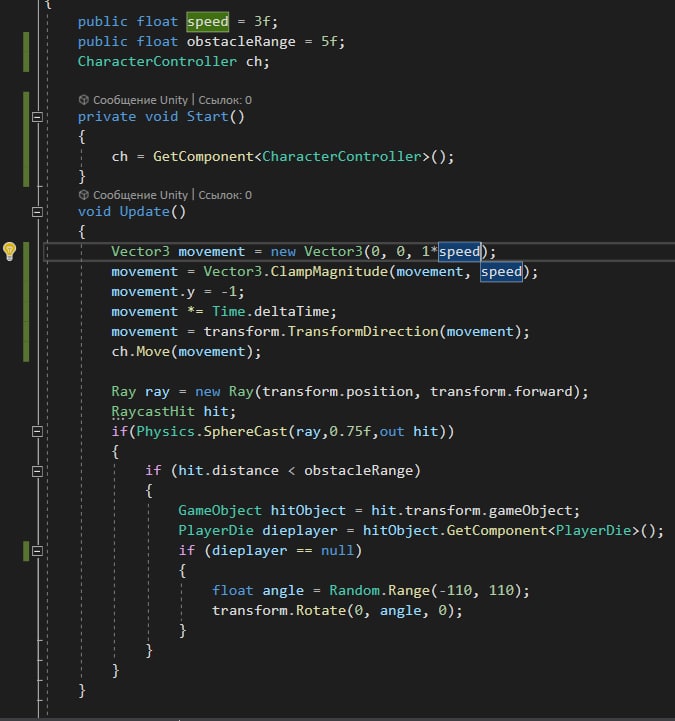Click 'RaycastHit' type name

[x=153, y=411]
